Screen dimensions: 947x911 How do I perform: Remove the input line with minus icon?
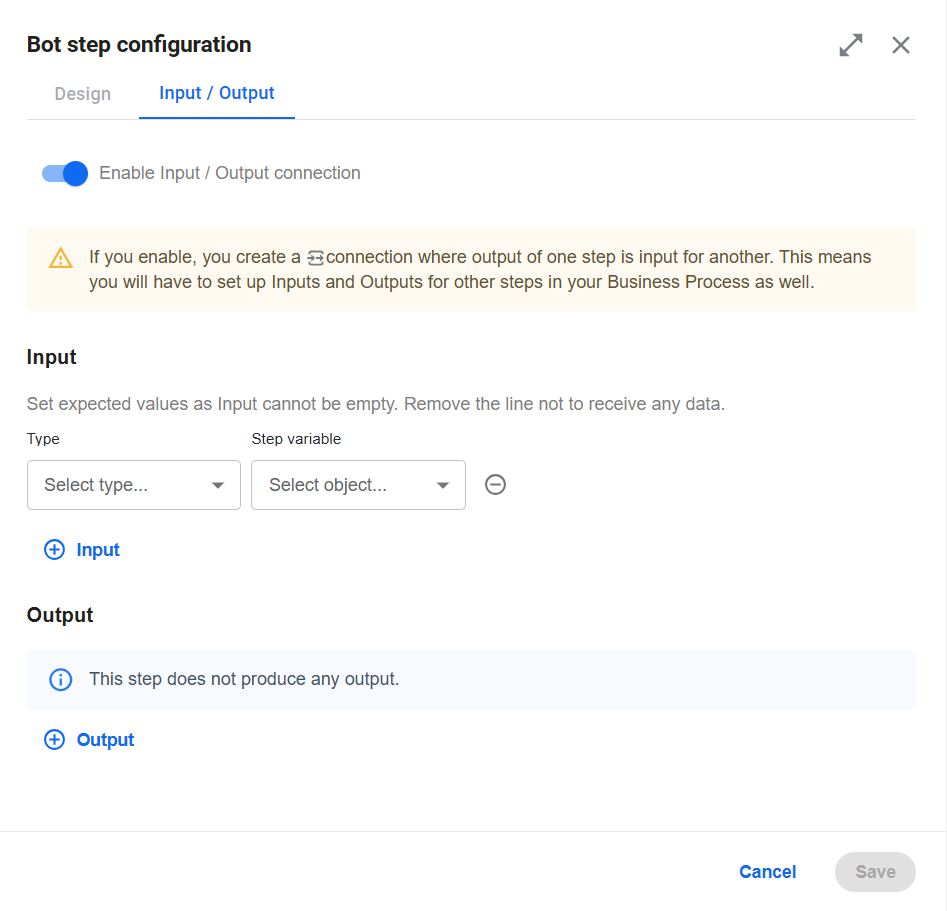tap(495, 484)
